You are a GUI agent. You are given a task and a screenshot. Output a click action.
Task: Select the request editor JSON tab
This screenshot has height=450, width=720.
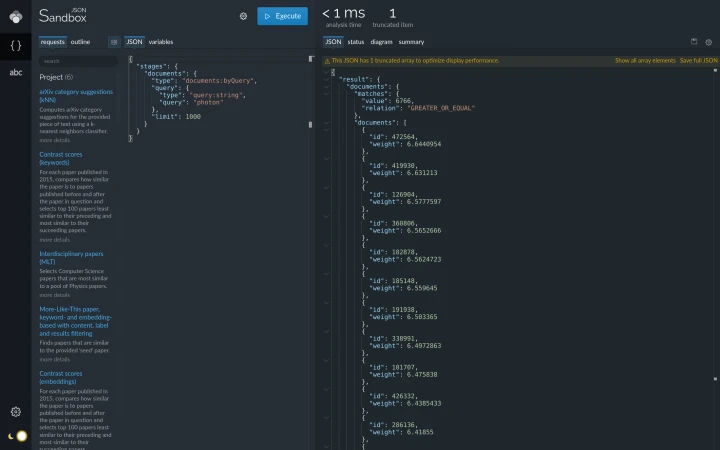pyautogui.click(x=134, y=42)
